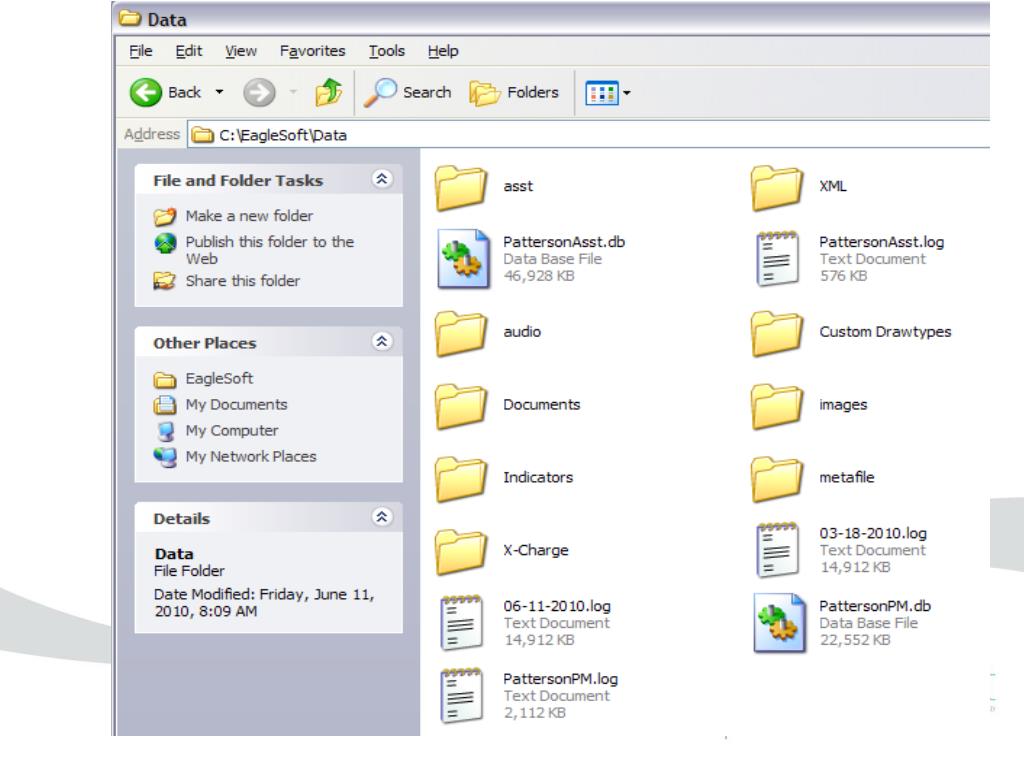Open the Favorites menu
Image resolution: width=1024 pixels, height=768 pixels.
tap(312, 51)
